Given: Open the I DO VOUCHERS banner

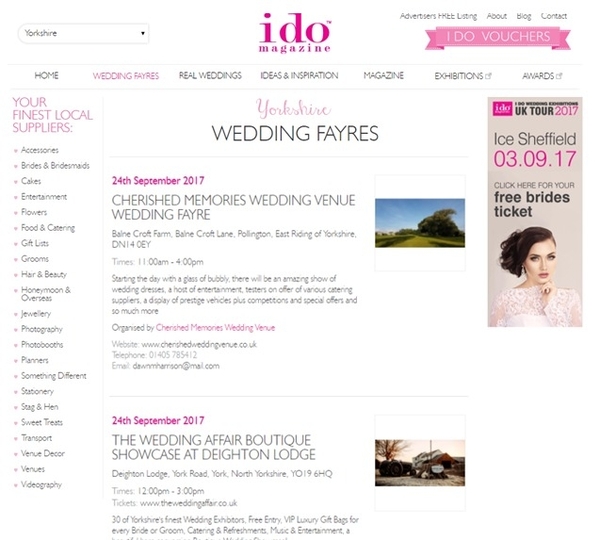Looking at the screenshot, I should click(498, 38).
